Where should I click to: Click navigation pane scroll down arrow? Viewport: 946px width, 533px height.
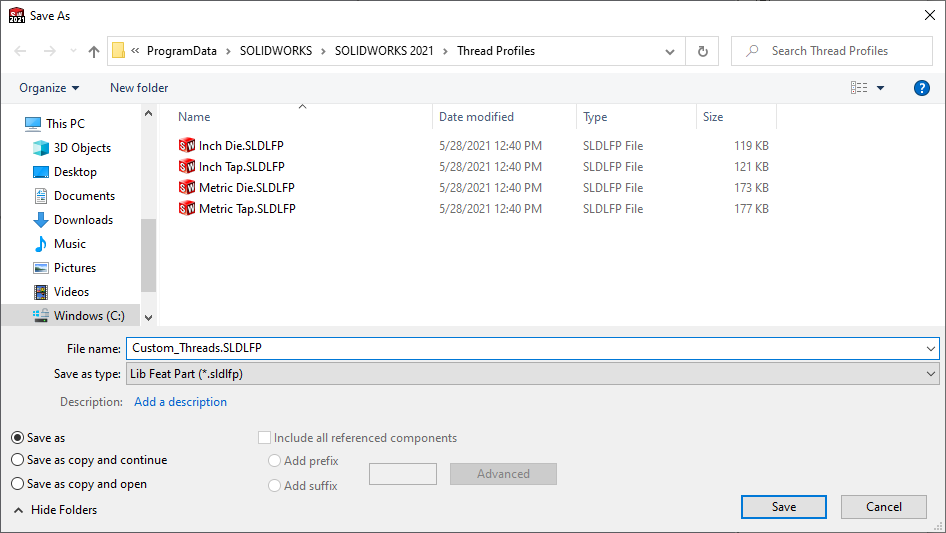click(148, 318)
